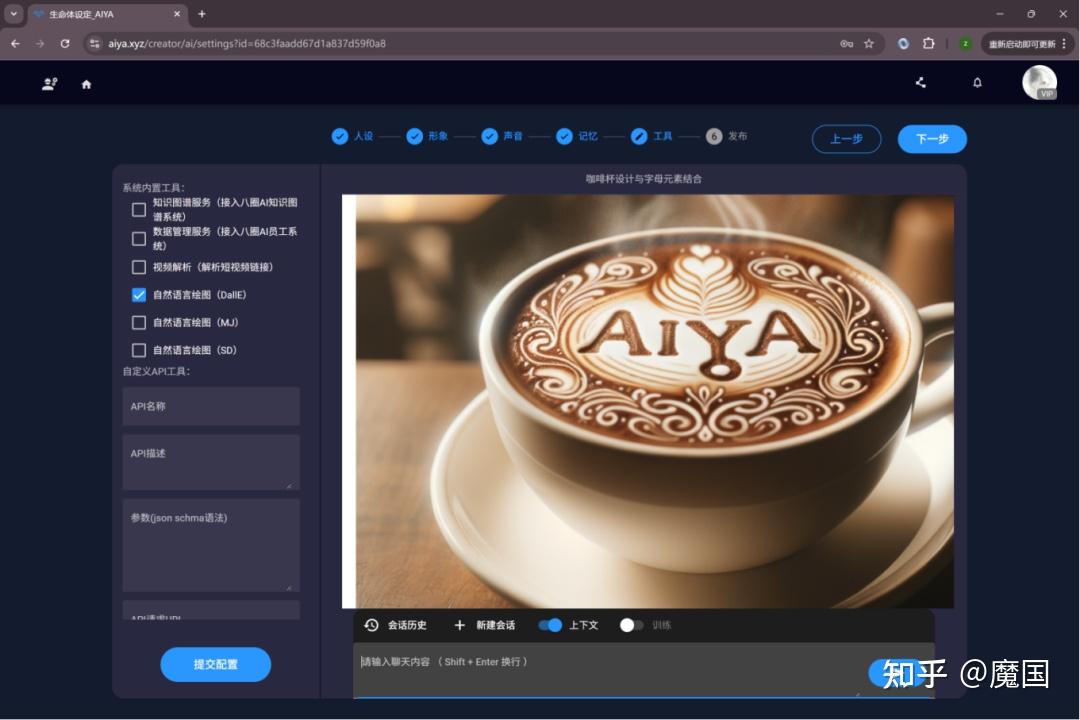This screenshot has height=720, width=1080.
Task: Click the share icon in header
Action: [921, 83]
